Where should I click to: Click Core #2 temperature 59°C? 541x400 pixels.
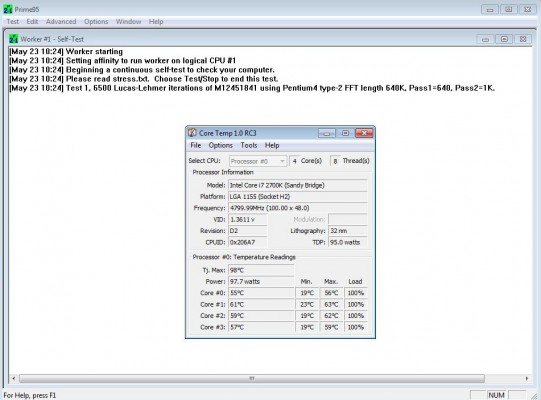(x=261, y=316)
